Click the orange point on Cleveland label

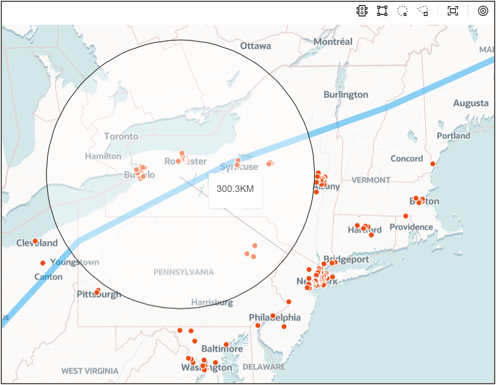(x=35, y=241)
